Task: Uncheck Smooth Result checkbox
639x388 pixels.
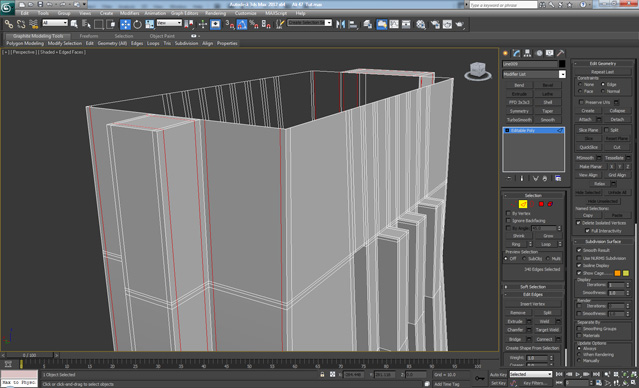Action: [x=579, y=250]
